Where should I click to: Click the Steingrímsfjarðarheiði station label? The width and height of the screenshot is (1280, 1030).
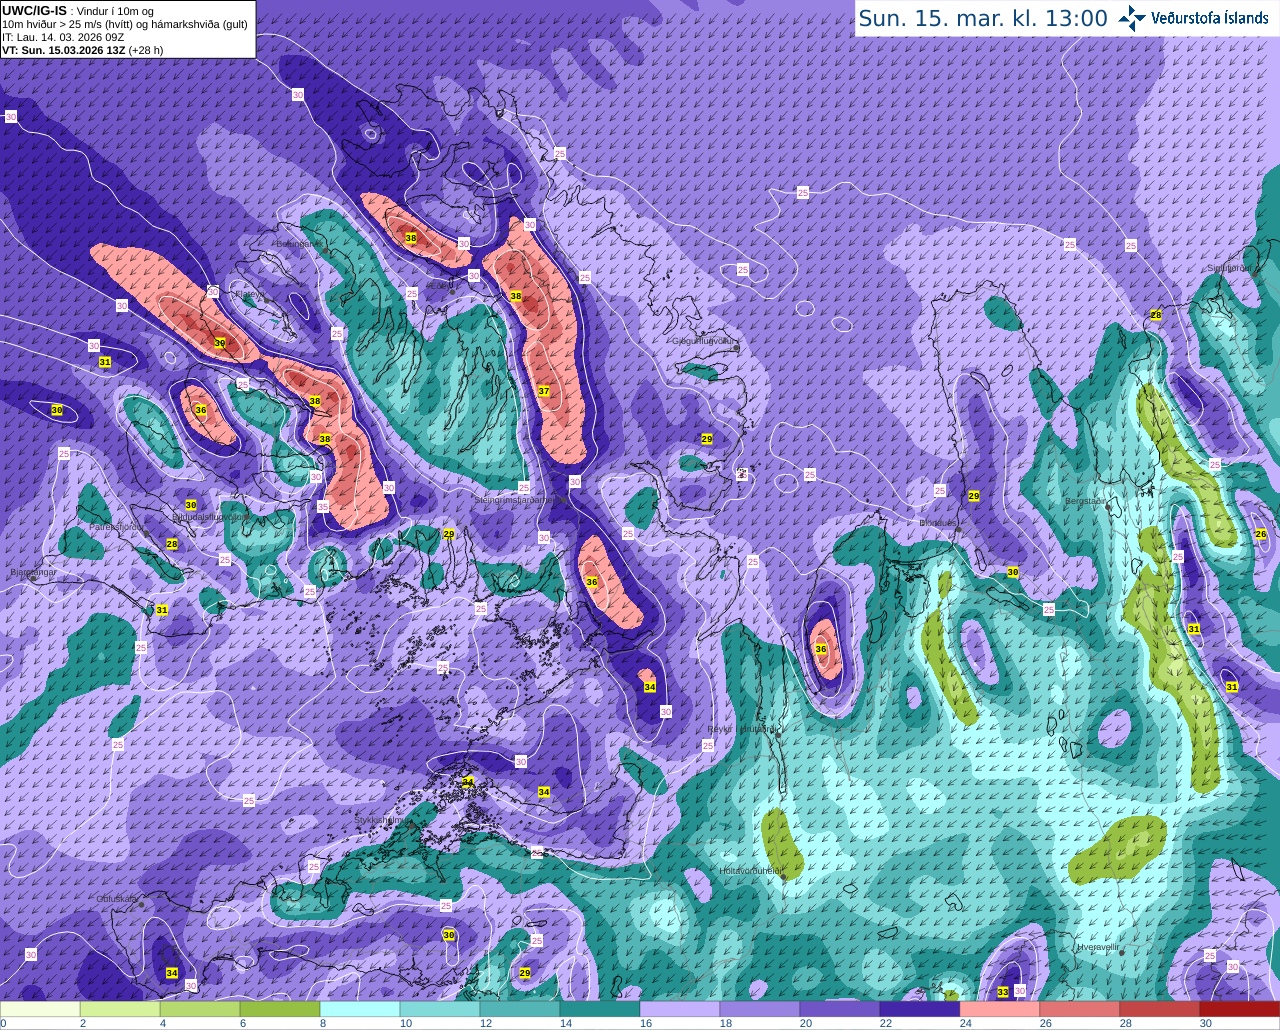pyautogui.click(x=521, y=499)
